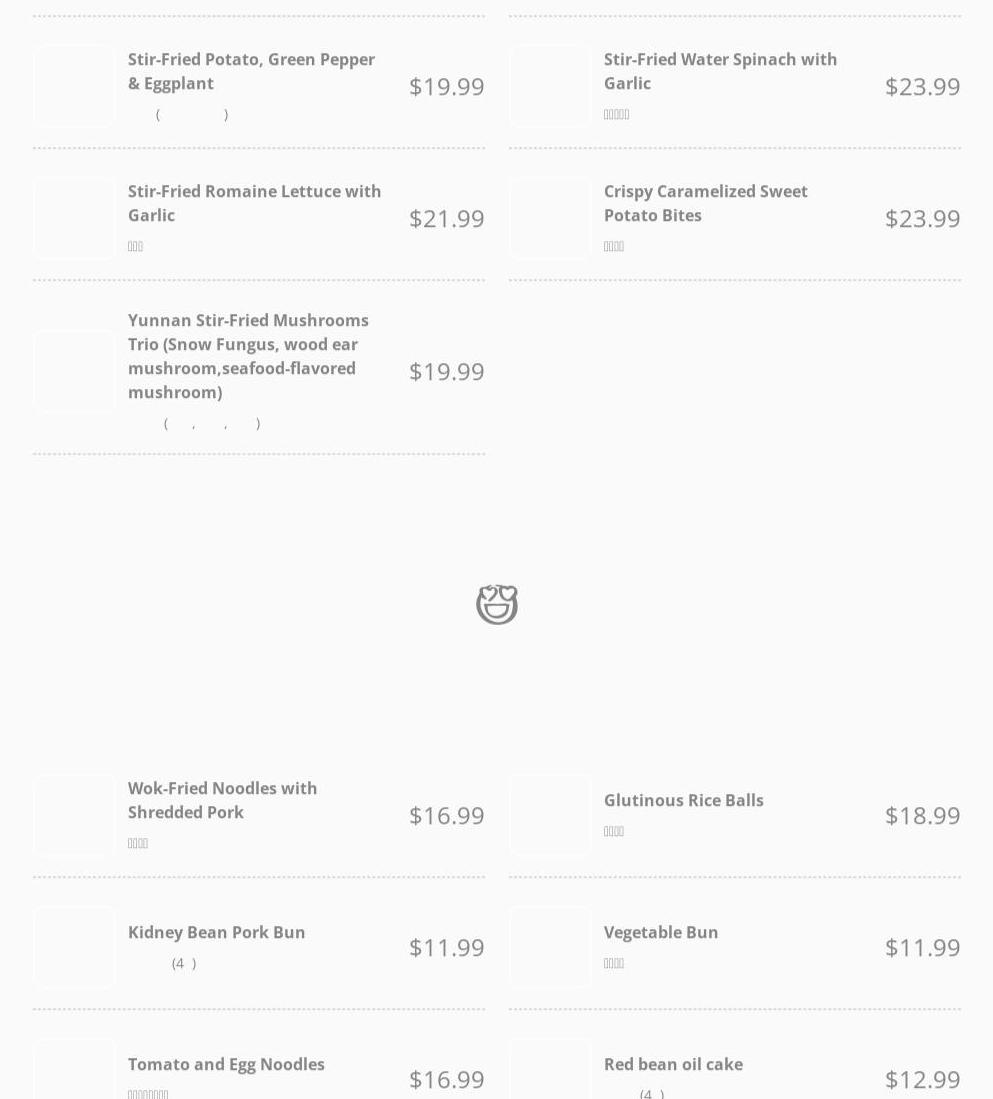Image resolution: width=993 pixels, height=1099 pixels.
Task: Click the $12.99 price of Red bean cake
Action: point(922,1079)
